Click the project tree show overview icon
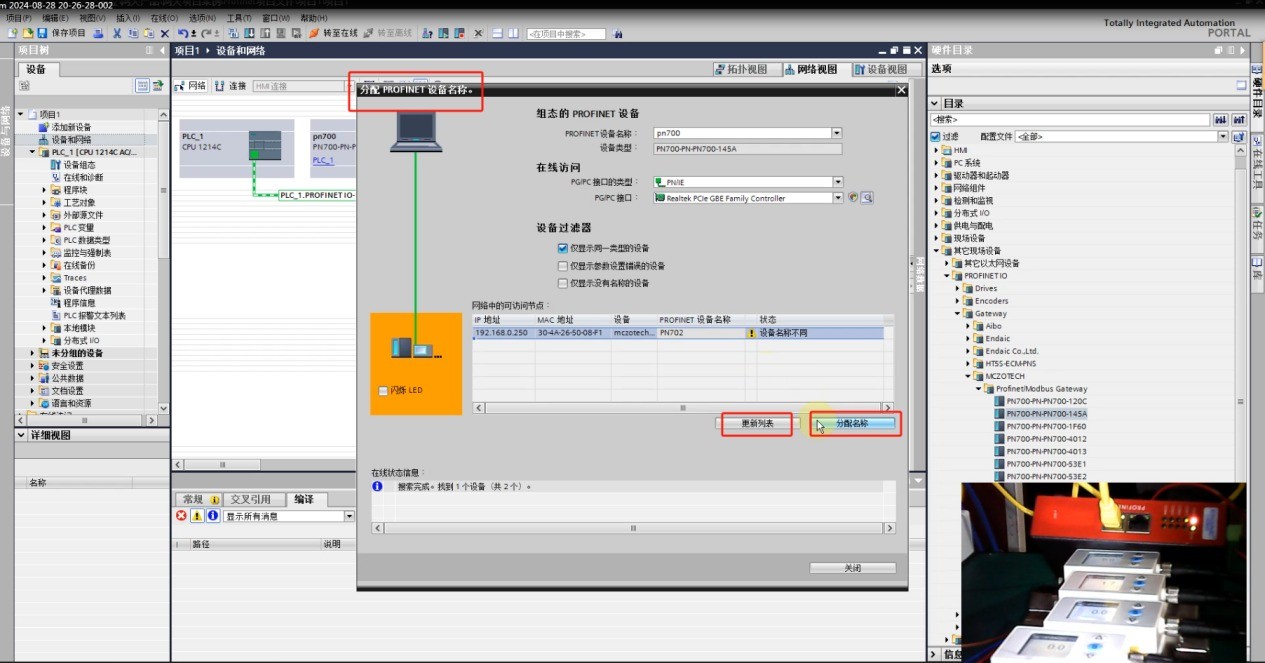The height and width of the screenshot is (663, 1265). click(x=142, y=86)
